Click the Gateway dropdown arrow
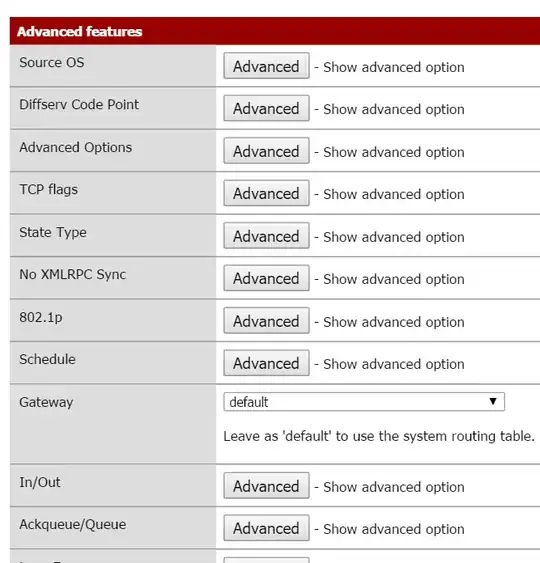The height and width of the screenshot is (563, 540). coord(493,401)
